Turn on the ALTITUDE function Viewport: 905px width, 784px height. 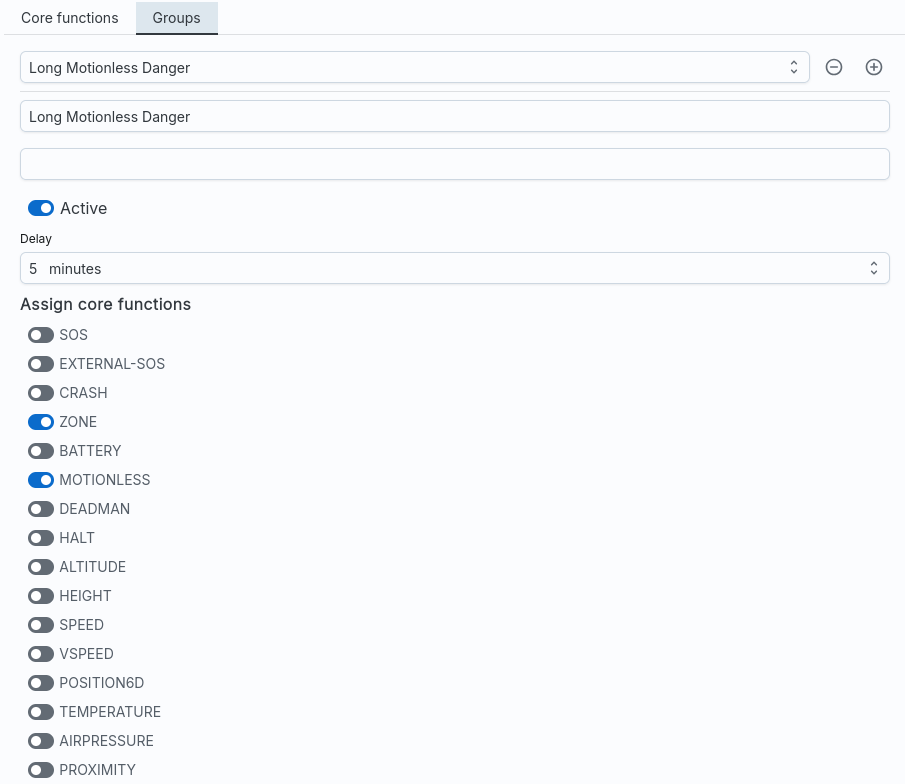tap(41, 567)
